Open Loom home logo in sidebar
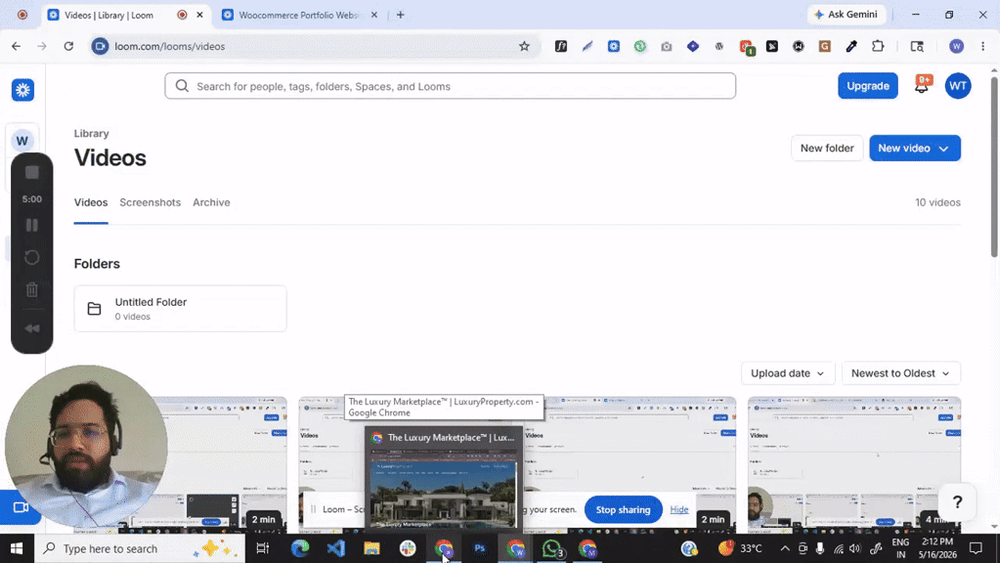The width and height of the screenshot is (1000, 563). click(x=23, y=90)
